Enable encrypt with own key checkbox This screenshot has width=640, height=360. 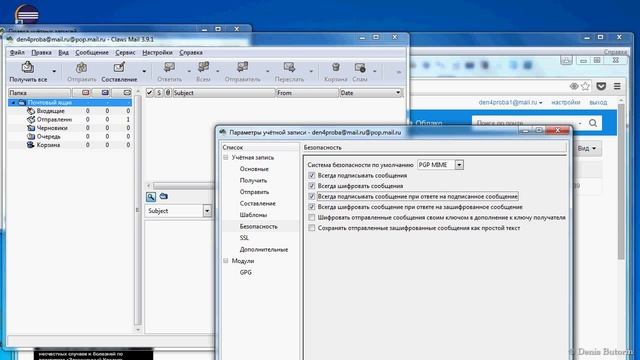click(312, 218)
